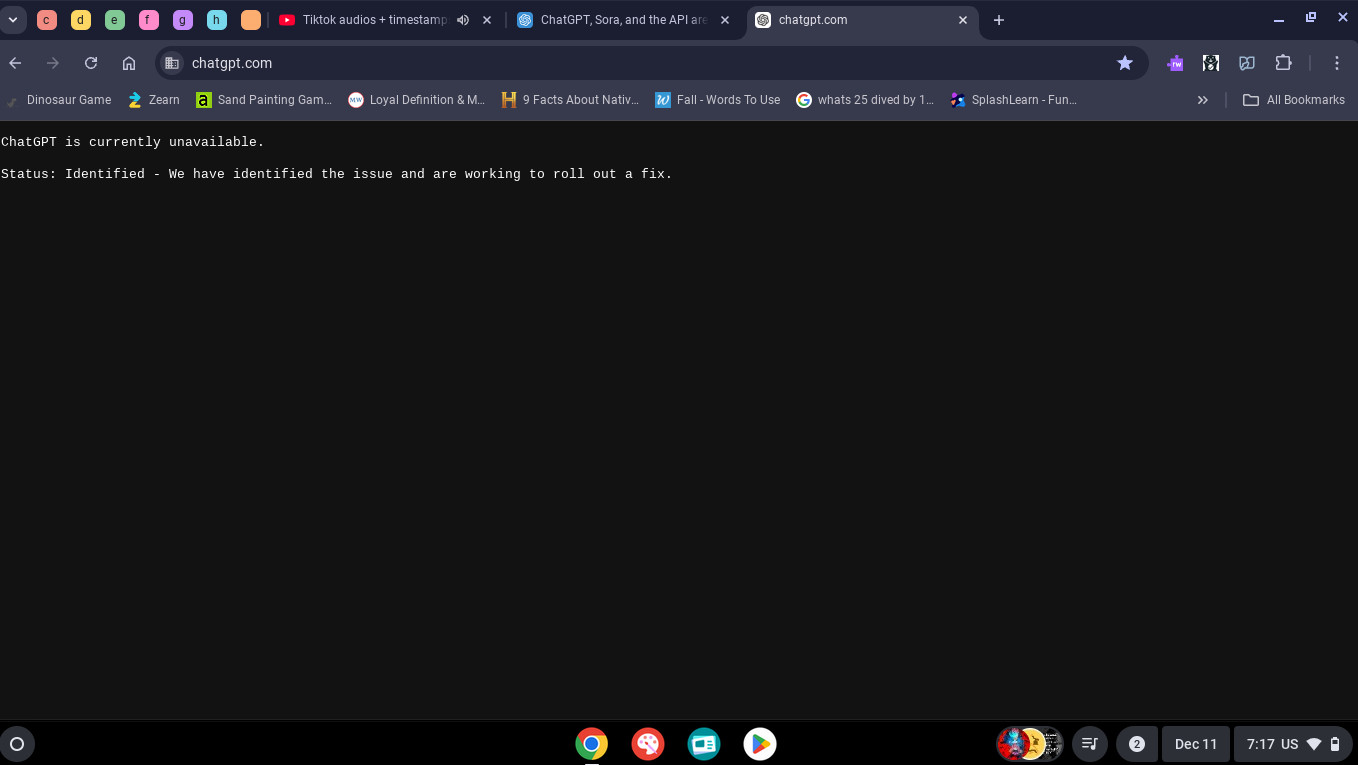Launch the paint palette app from shelf

coord(648,744)
